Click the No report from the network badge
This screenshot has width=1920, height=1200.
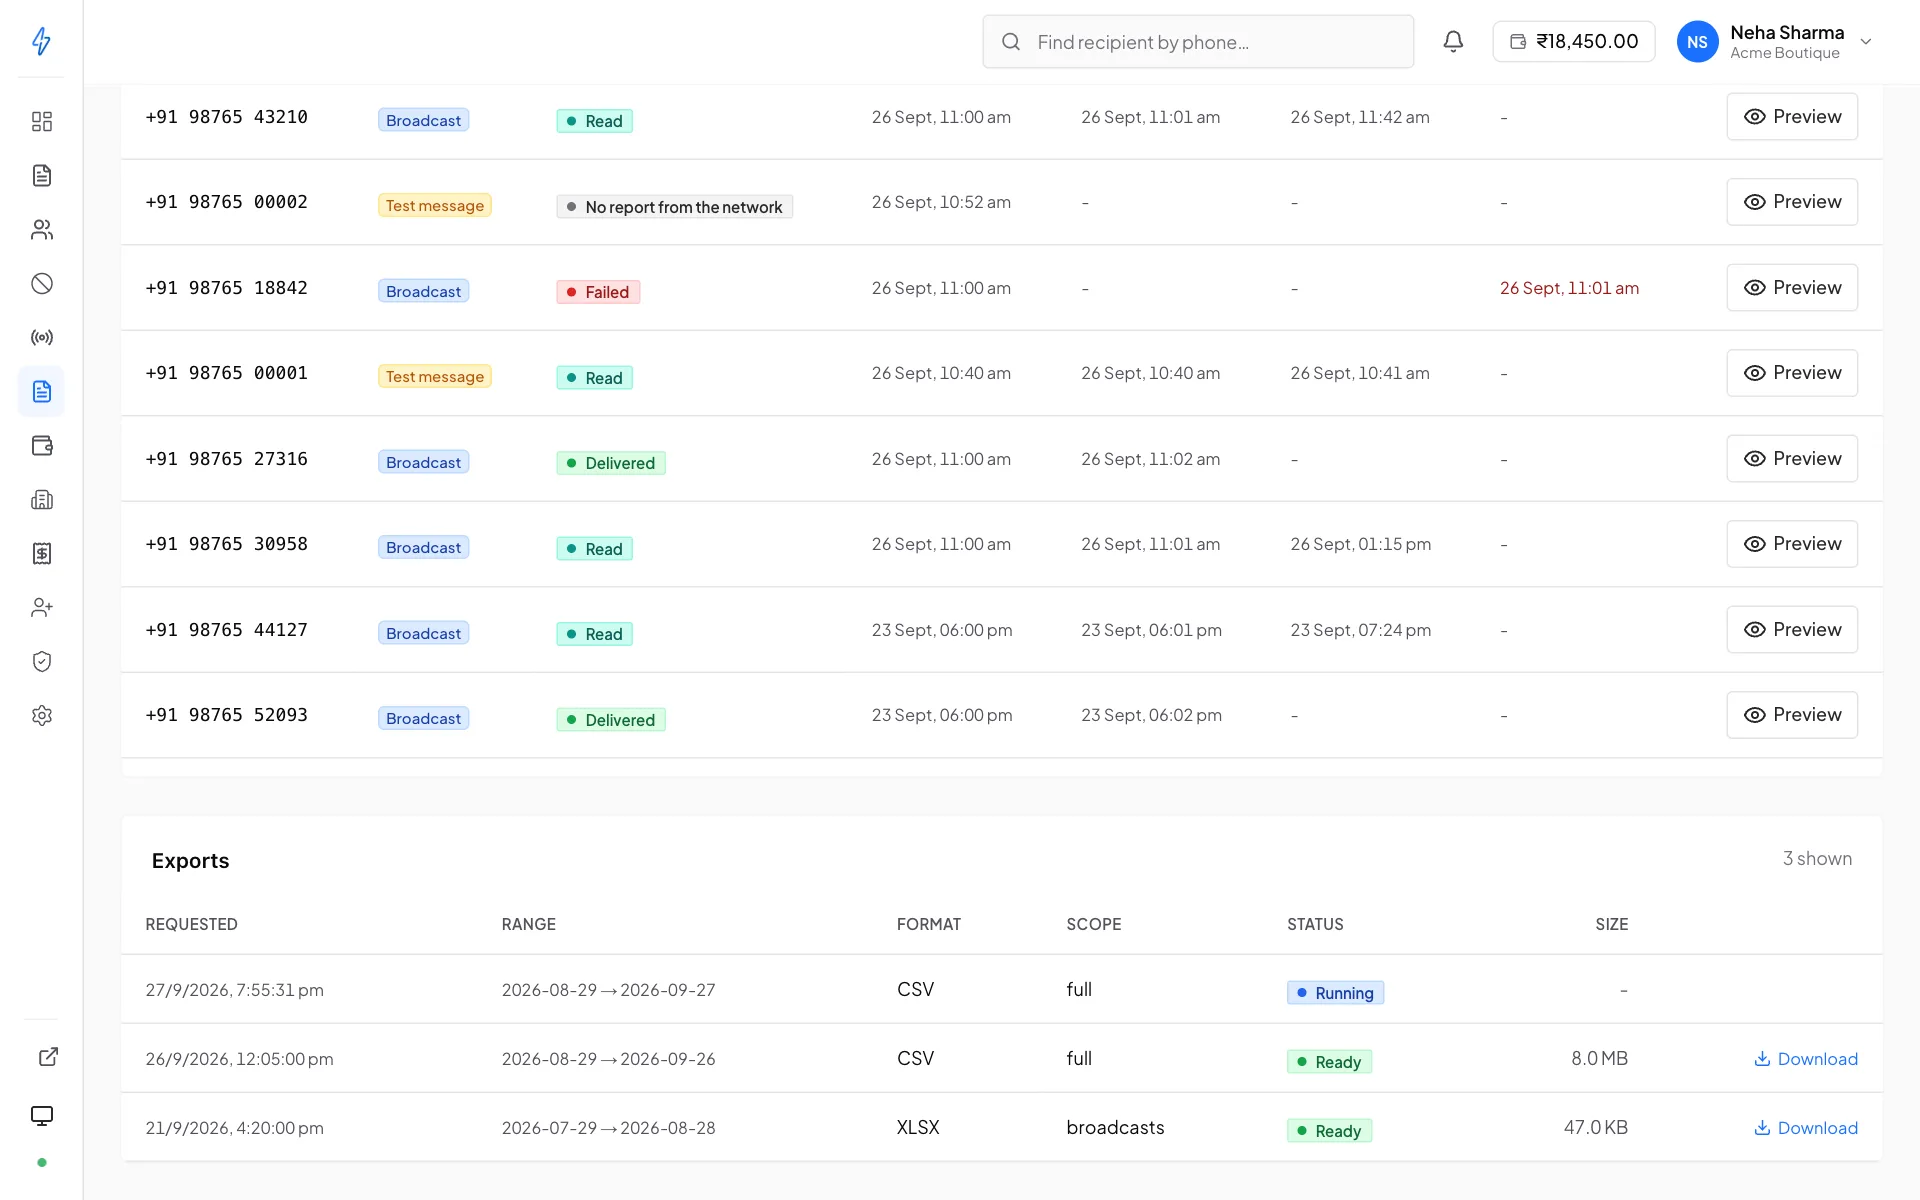click(675, 207)
